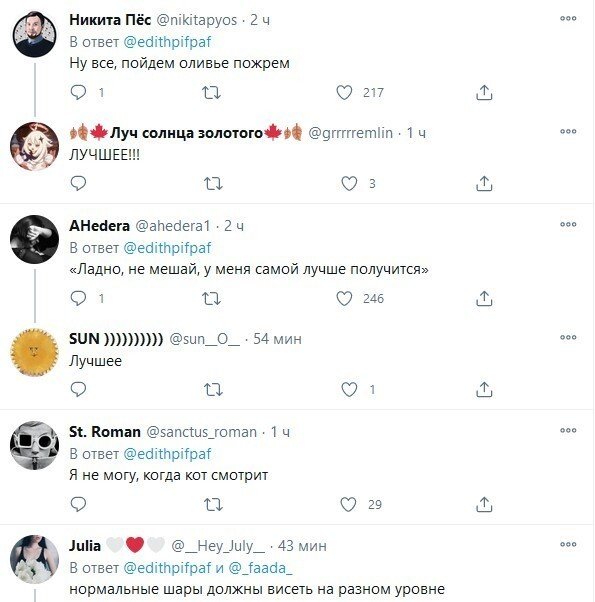Share Никита Пёс's tweet

click(484, 93)
